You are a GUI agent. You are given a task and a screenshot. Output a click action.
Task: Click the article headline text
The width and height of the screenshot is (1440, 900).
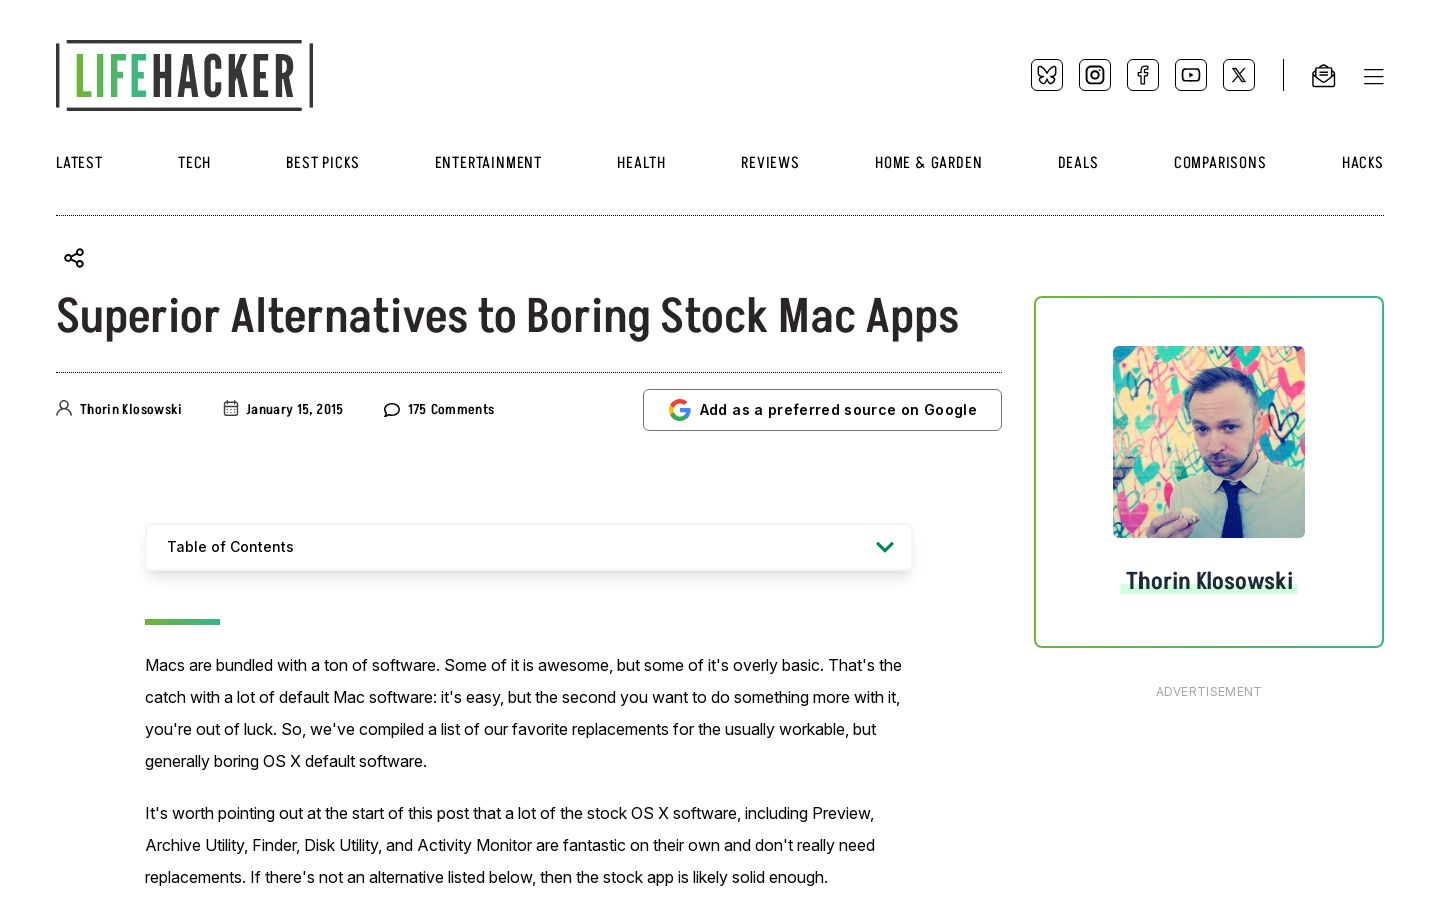(x=507, y=317)
